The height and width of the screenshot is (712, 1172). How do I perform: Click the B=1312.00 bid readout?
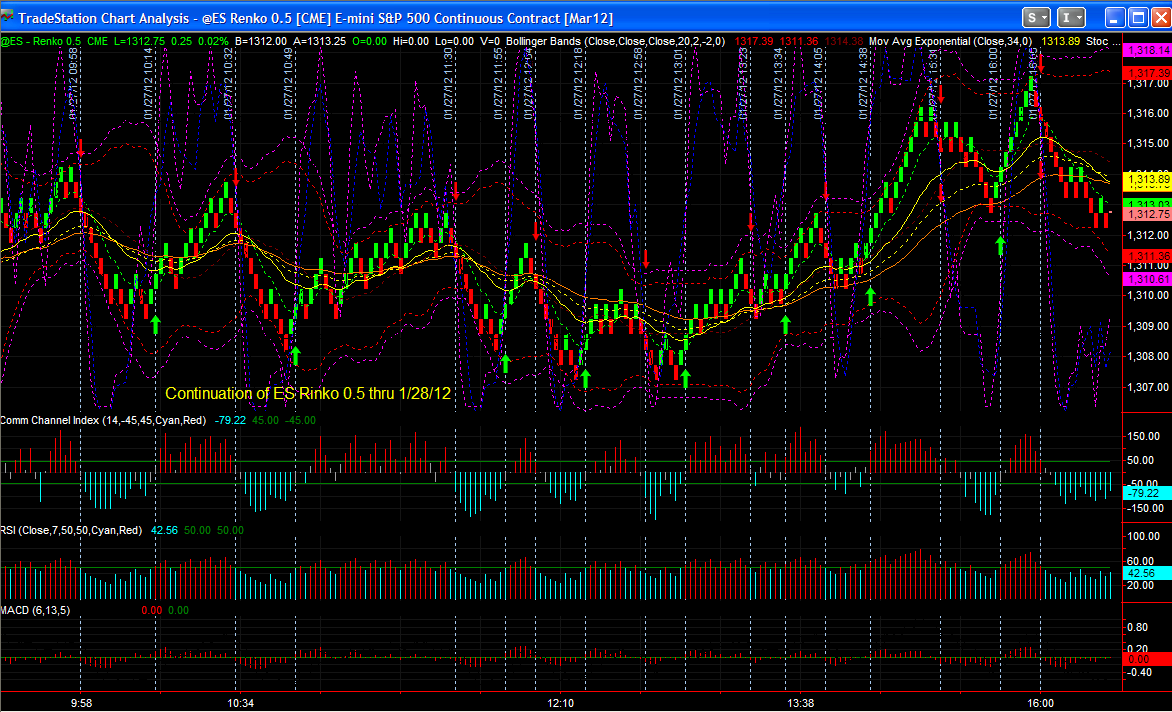tap(261, 41)
